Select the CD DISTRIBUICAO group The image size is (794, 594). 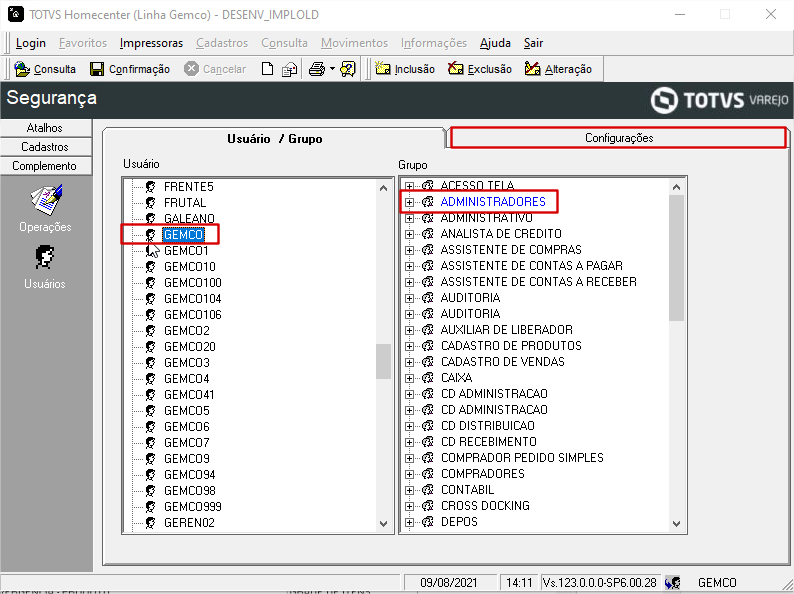point(488,426)
